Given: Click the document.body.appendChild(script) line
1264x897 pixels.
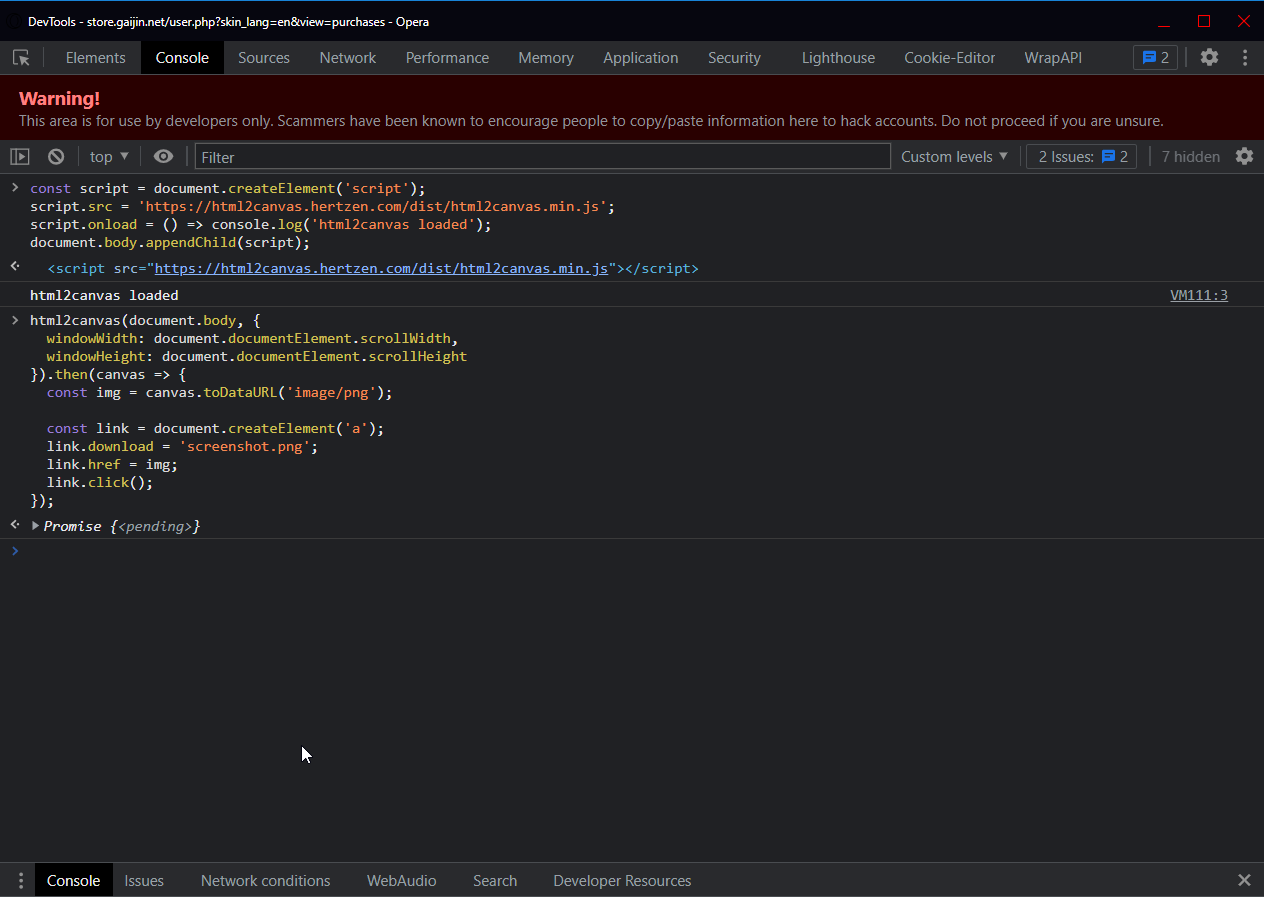Looking at the screenshot, I should coord(170,242).
